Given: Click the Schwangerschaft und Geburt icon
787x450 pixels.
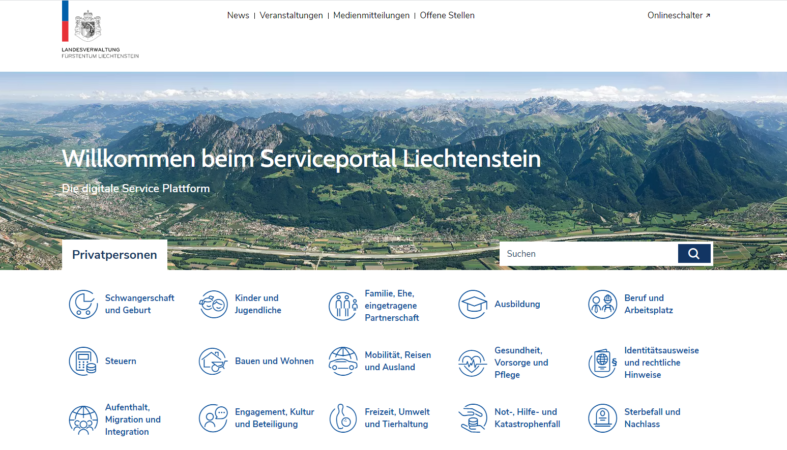Looking at the screenshot, I should [x=82, y=304].
